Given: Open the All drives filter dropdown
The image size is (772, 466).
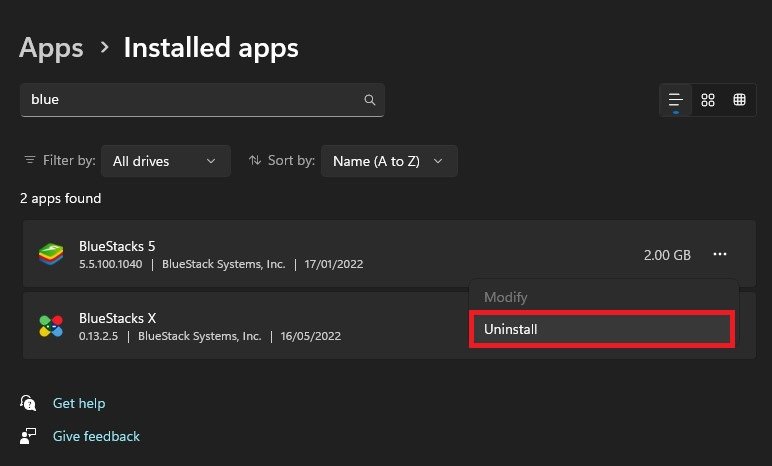Looking at the screenshot, I should 165,161.
